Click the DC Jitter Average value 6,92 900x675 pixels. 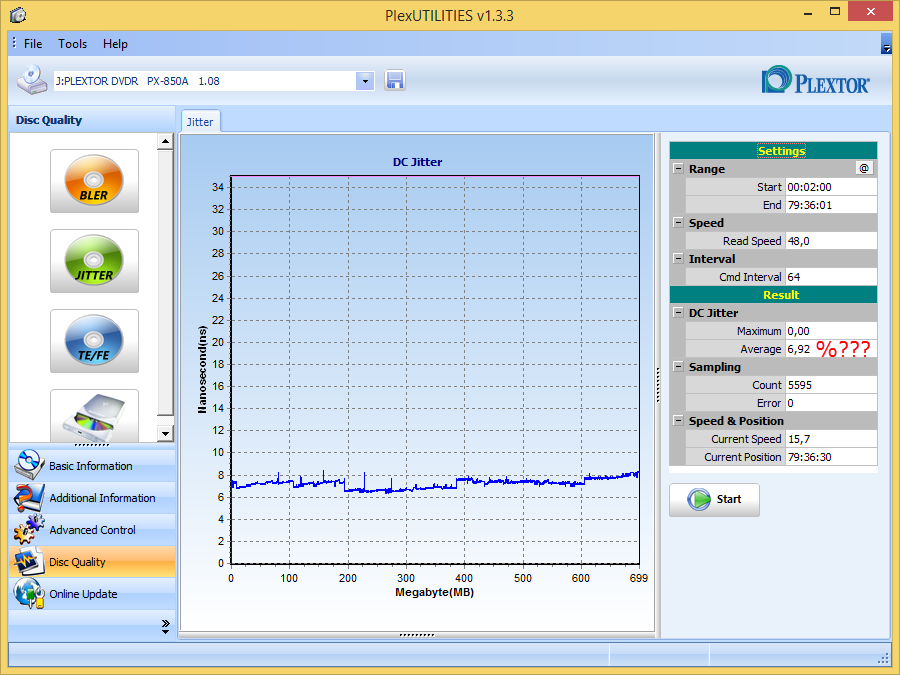(798, 349)
